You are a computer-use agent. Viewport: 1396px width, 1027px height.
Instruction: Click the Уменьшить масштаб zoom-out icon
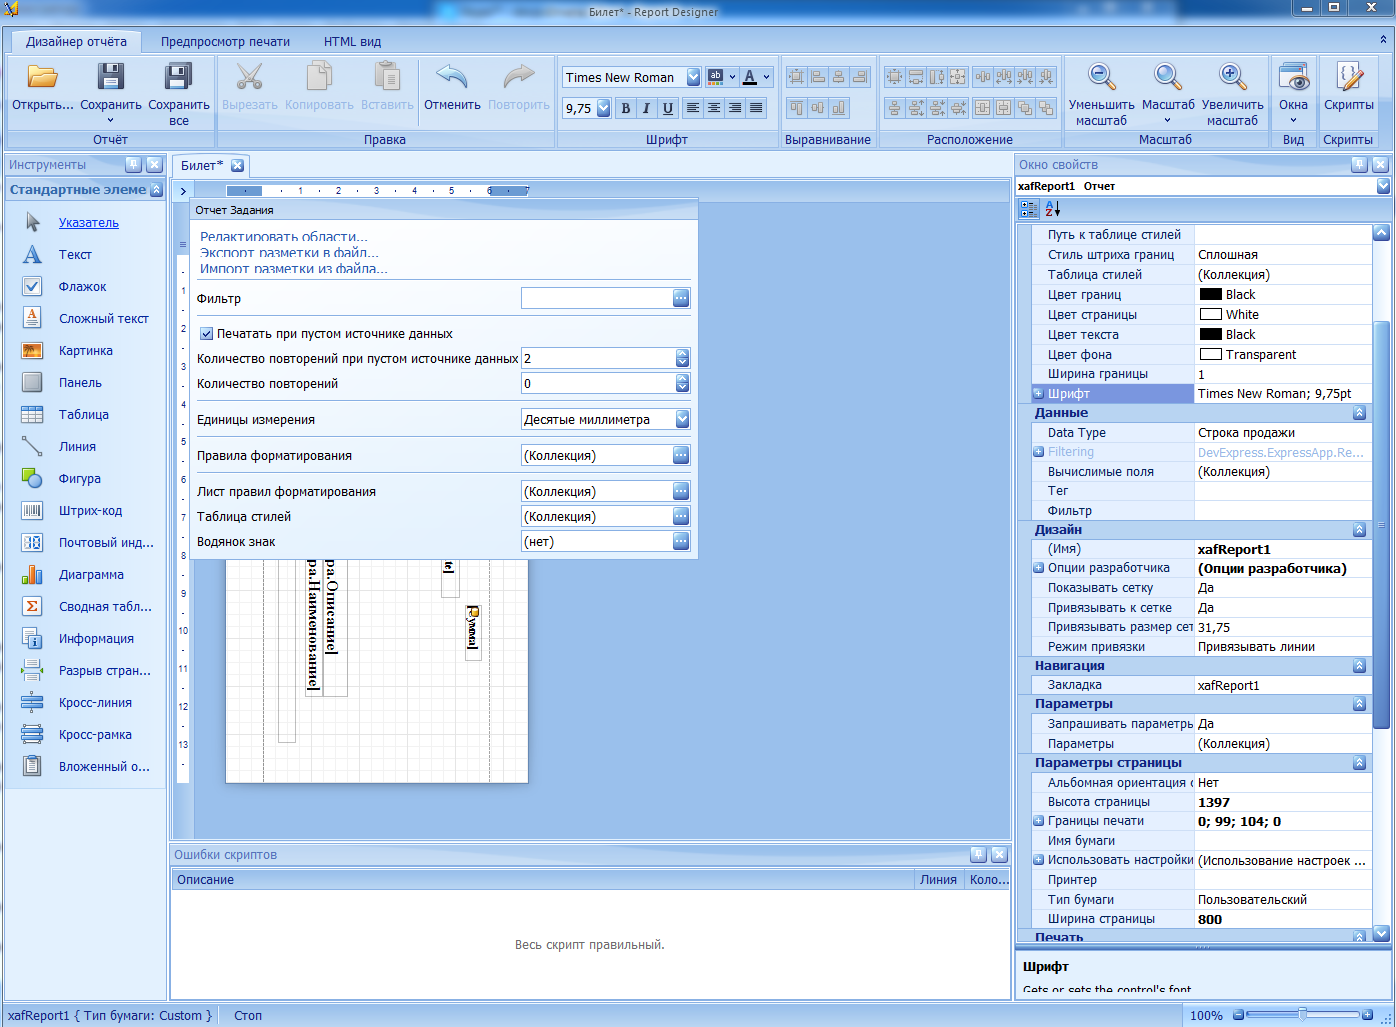click(x=1101, y=77)
